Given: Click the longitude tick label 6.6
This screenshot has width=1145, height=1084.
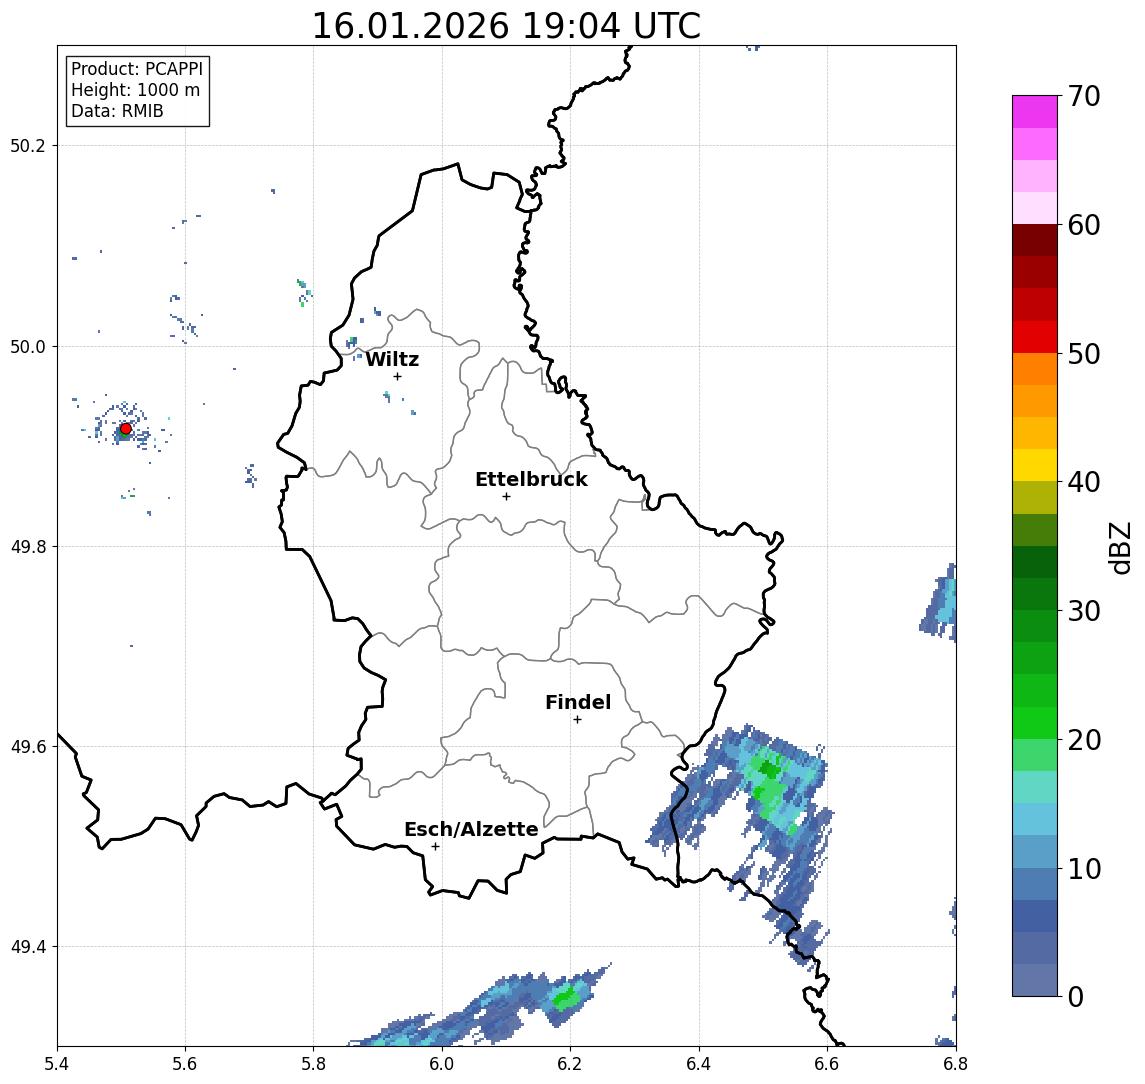Looking at the screenshot, I should click(827, 1064).
